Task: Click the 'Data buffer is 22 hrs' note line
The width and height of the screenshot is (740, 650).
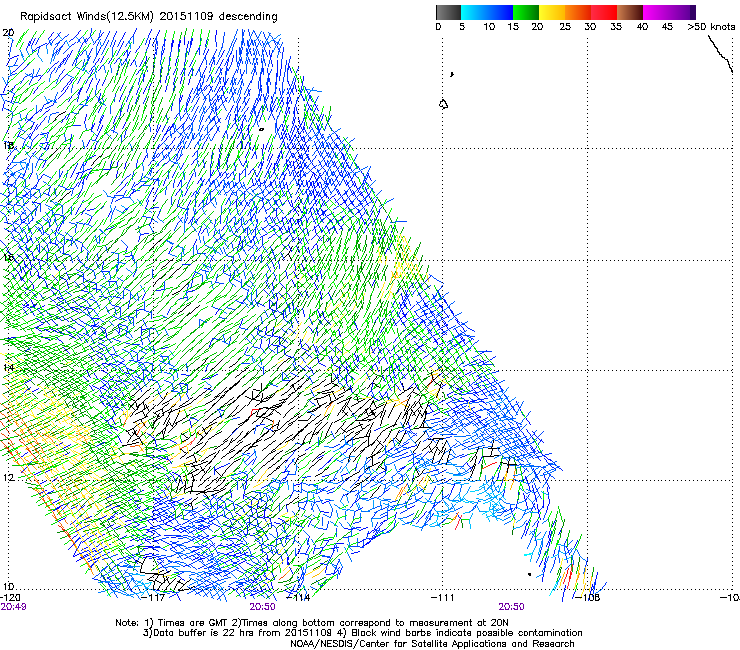Action: 363,633
